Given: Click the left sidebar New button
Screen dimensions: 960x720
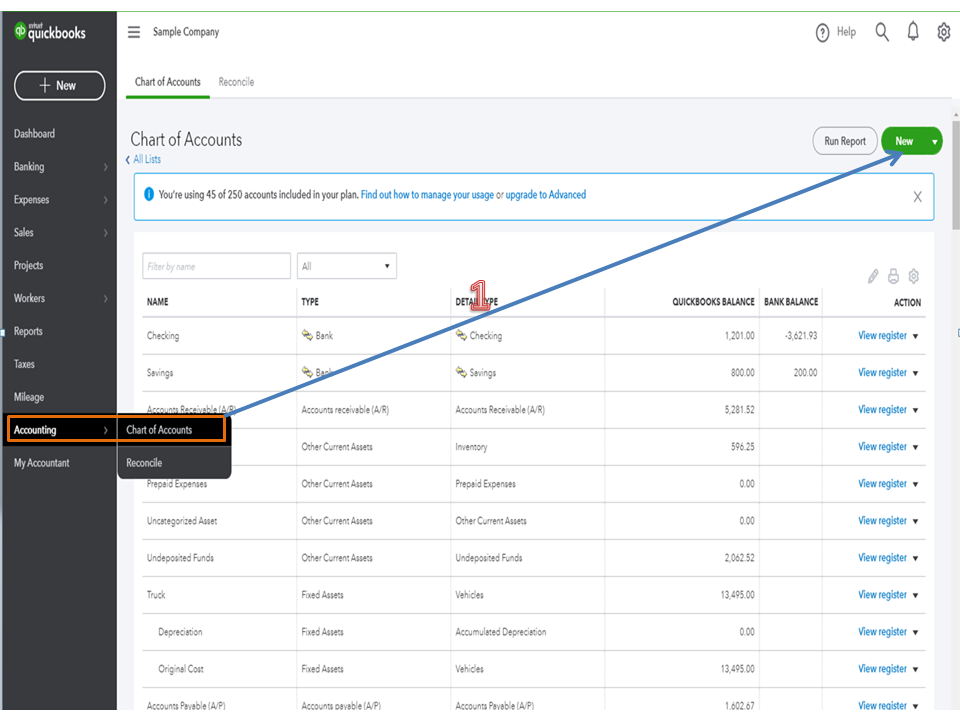Looking at the screenshot, I should point(59,86).
